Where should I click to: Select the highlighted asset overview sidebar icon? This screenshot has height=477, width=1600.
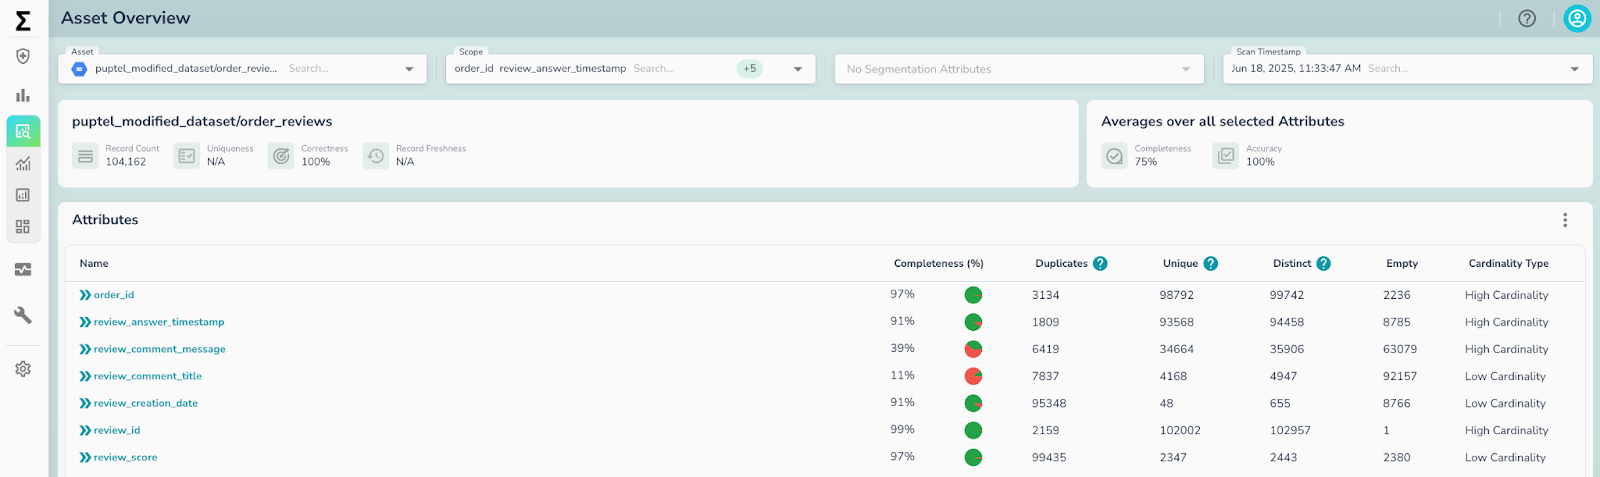23,131
